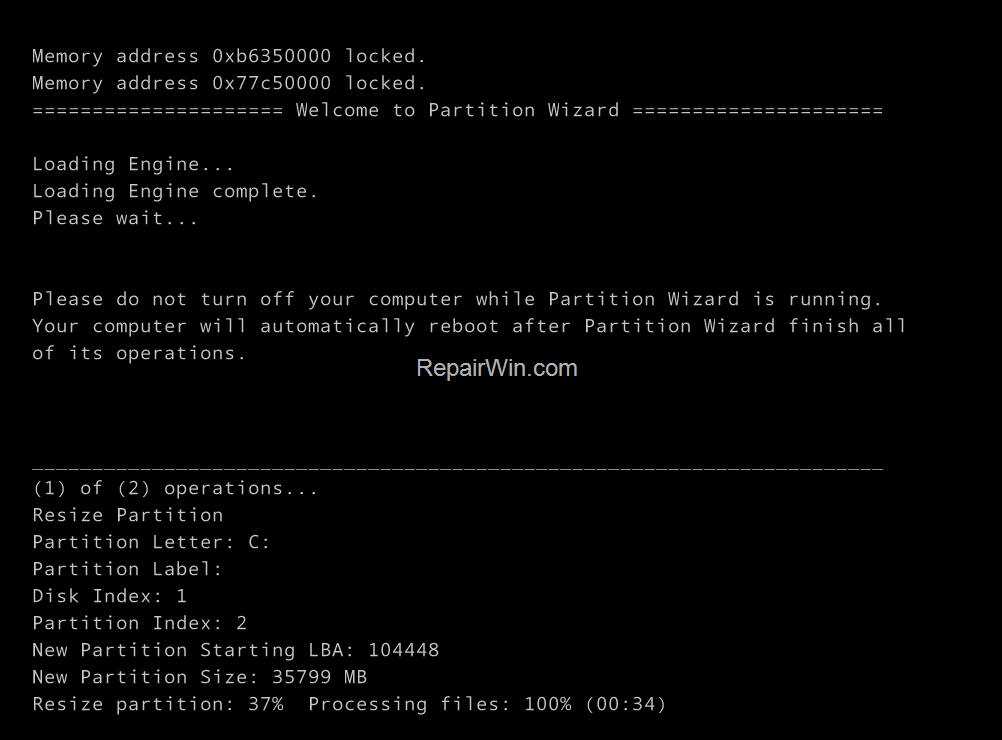Click the memory address 0x77c50000 line

point(229,83)
